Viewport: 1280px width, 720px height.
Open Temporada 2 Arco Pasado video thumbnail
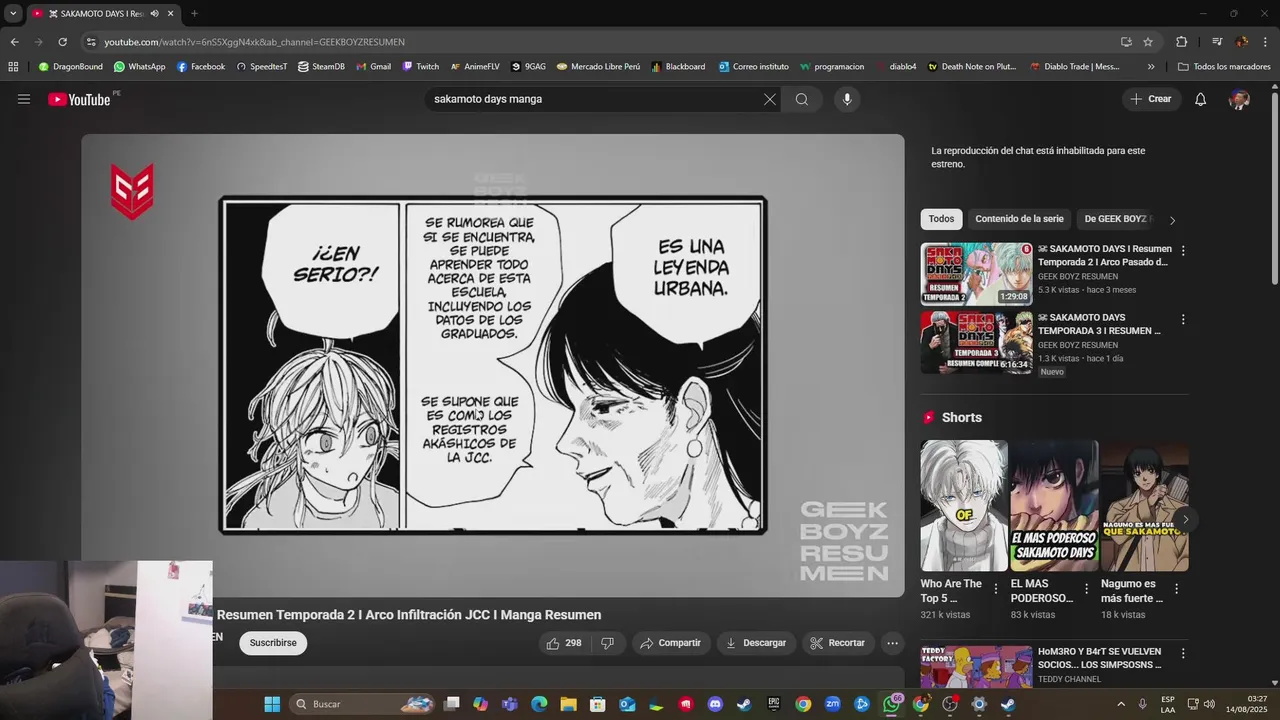click(x=976, y=273)
